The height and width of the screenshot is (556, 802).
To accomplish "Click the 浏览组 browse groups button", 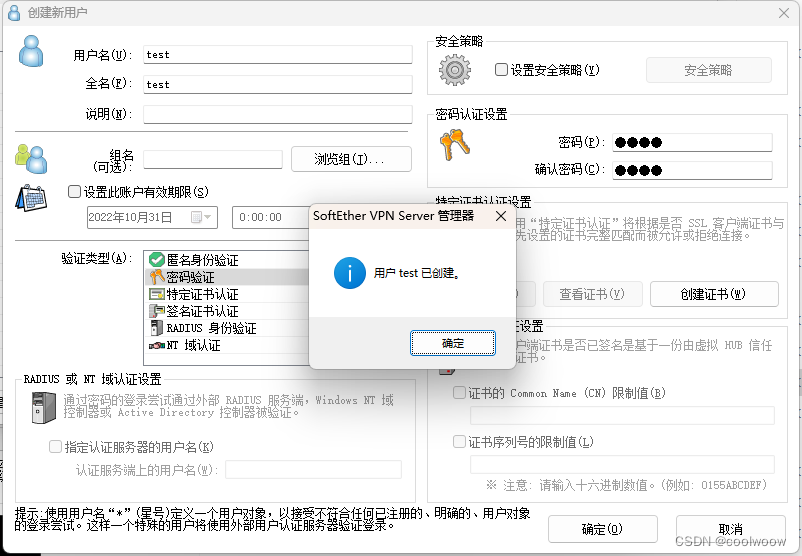I will pos(351,159).
